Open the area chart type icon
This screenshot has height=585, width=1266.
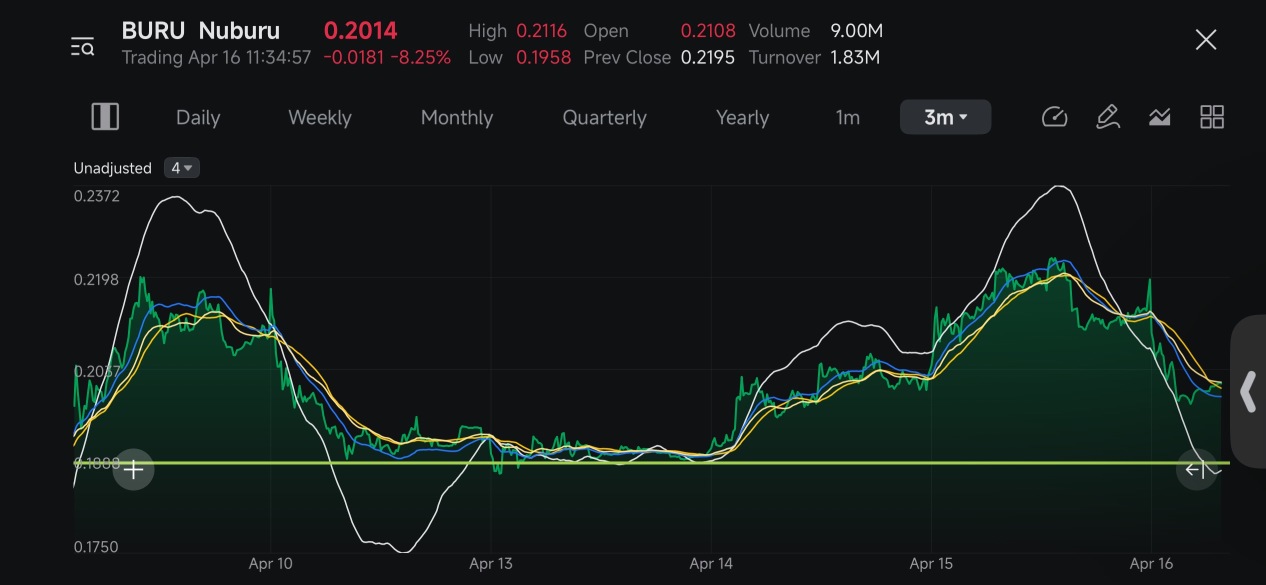(x=1159, y=117)
